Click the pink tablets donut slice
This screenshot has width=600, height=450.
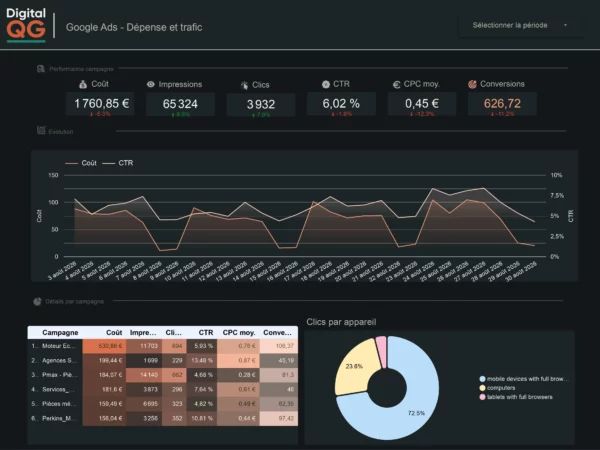click(x=382, y=350)
